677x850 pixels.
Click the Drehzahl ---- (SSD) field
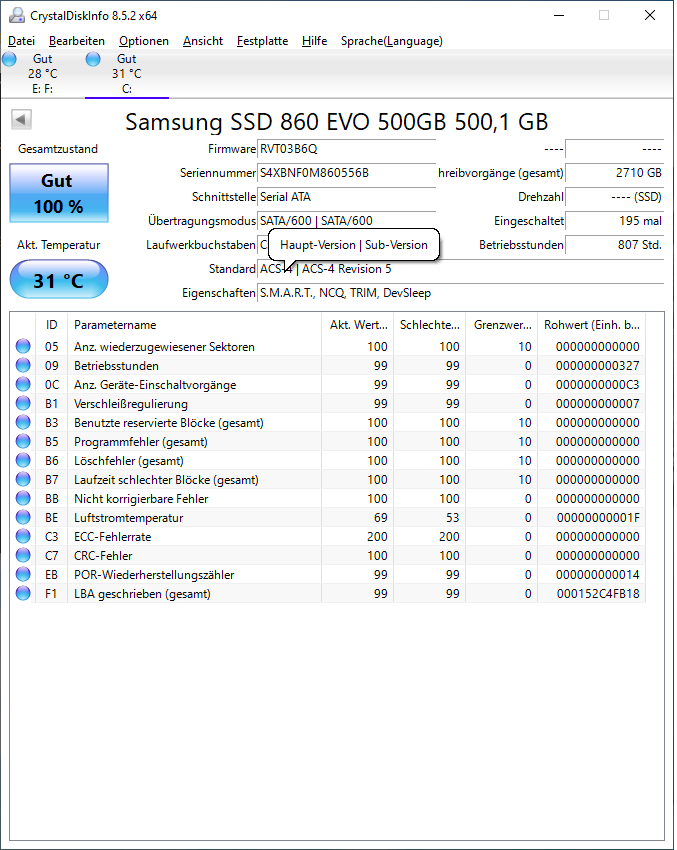click(x=614, y=196)
